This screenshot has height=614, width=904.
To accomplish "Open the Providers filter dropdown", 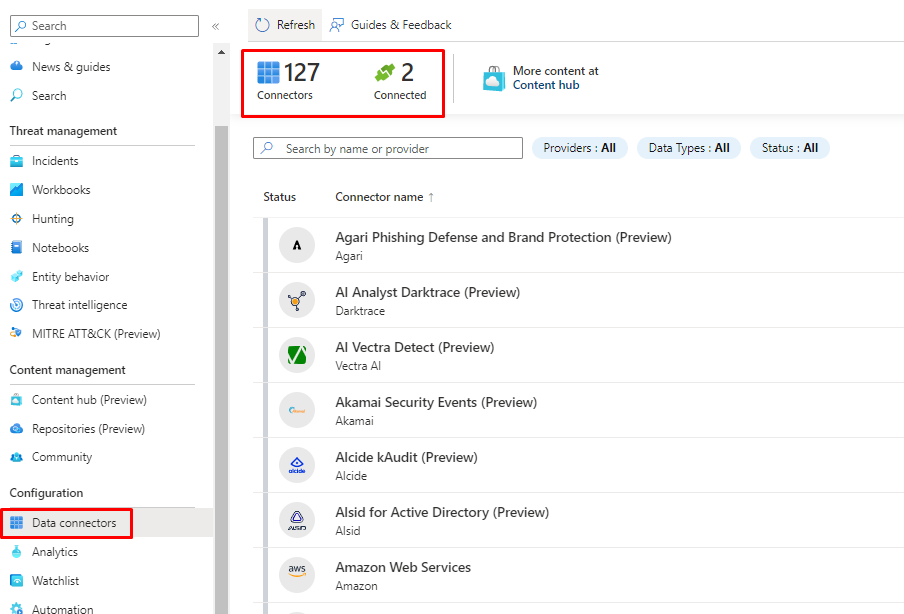I will (x=579, y=148).
